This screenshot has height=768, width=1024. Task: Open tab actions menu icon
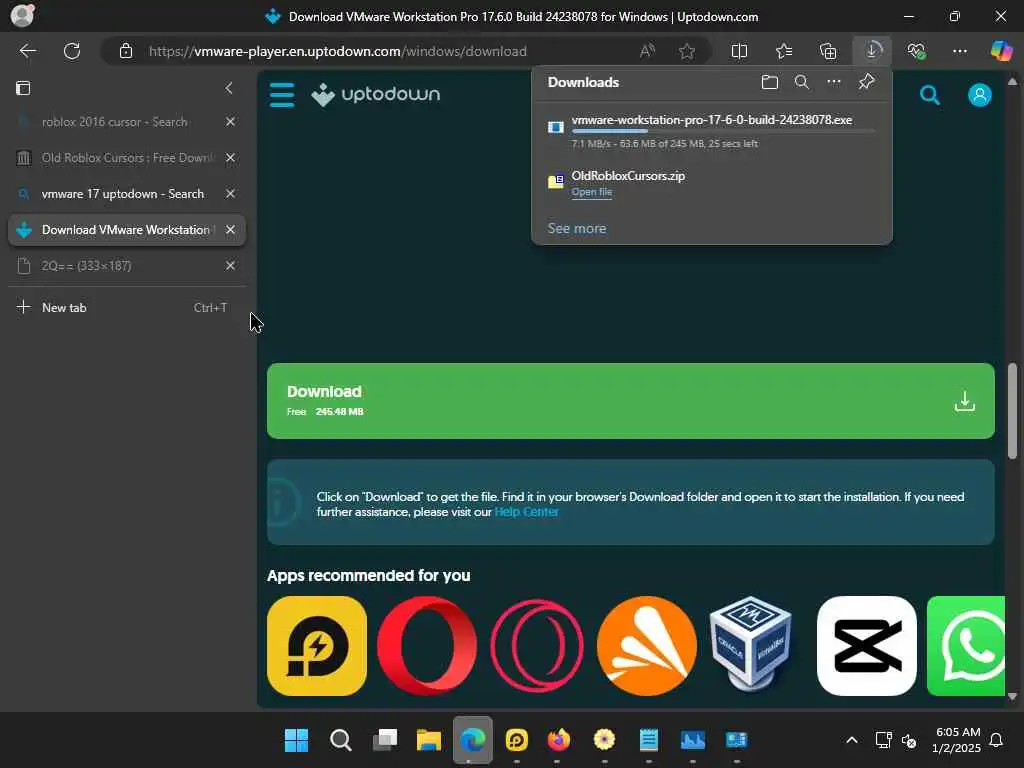(x=23, y=88)
